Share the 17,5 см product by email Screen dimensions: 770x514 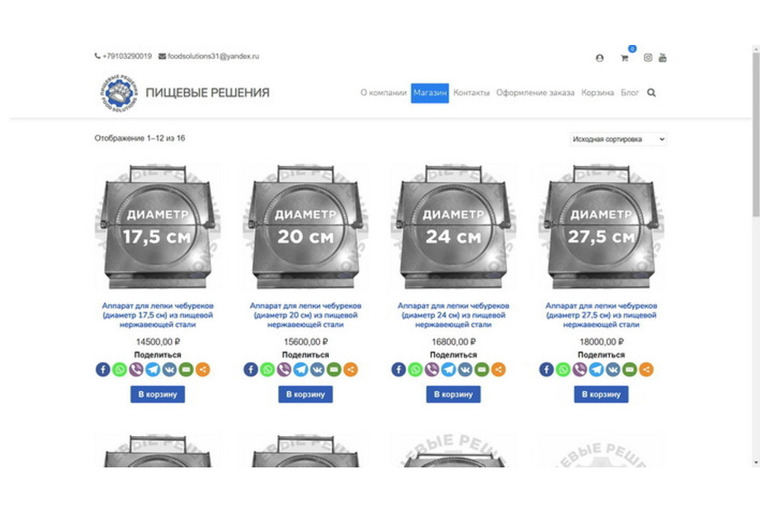pos(186,369)
